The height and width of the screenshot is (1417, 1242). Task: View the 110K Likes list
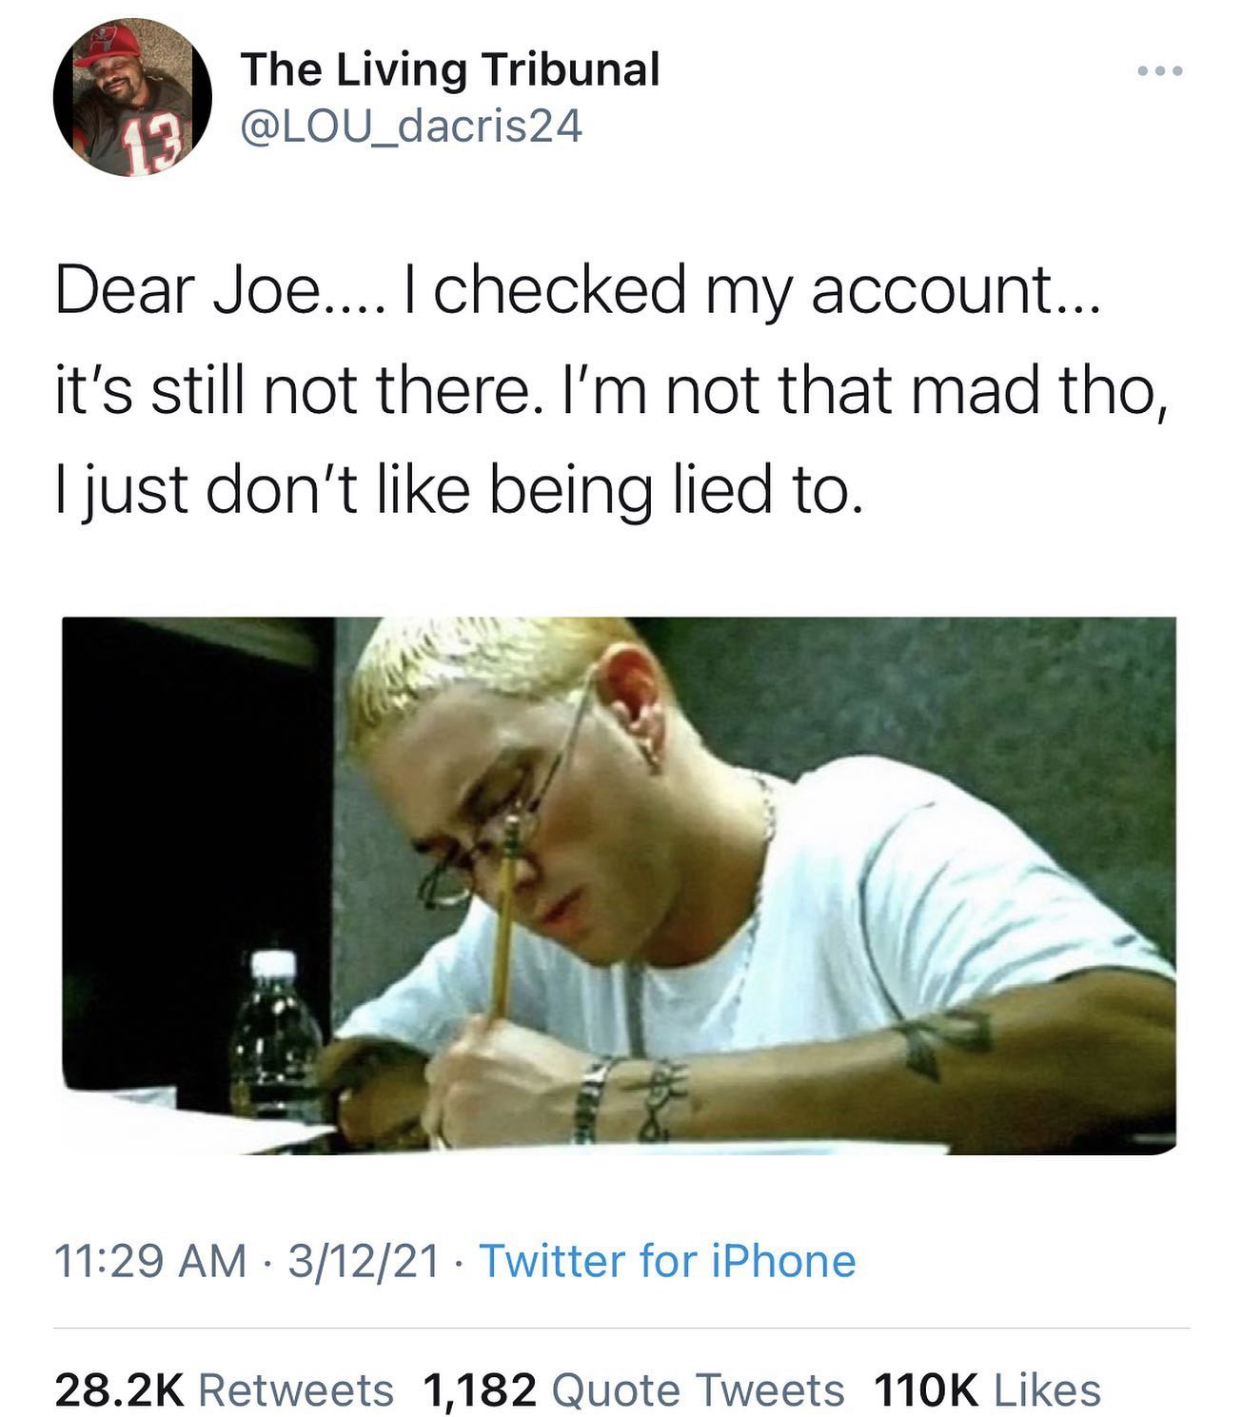pyautogui.click(x=988, y=1390)
